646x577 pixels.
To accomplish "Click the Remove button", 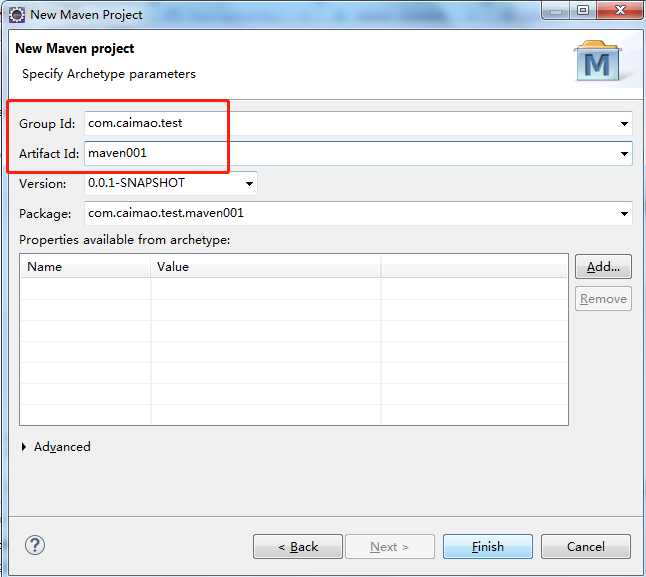I will [603, 299].
